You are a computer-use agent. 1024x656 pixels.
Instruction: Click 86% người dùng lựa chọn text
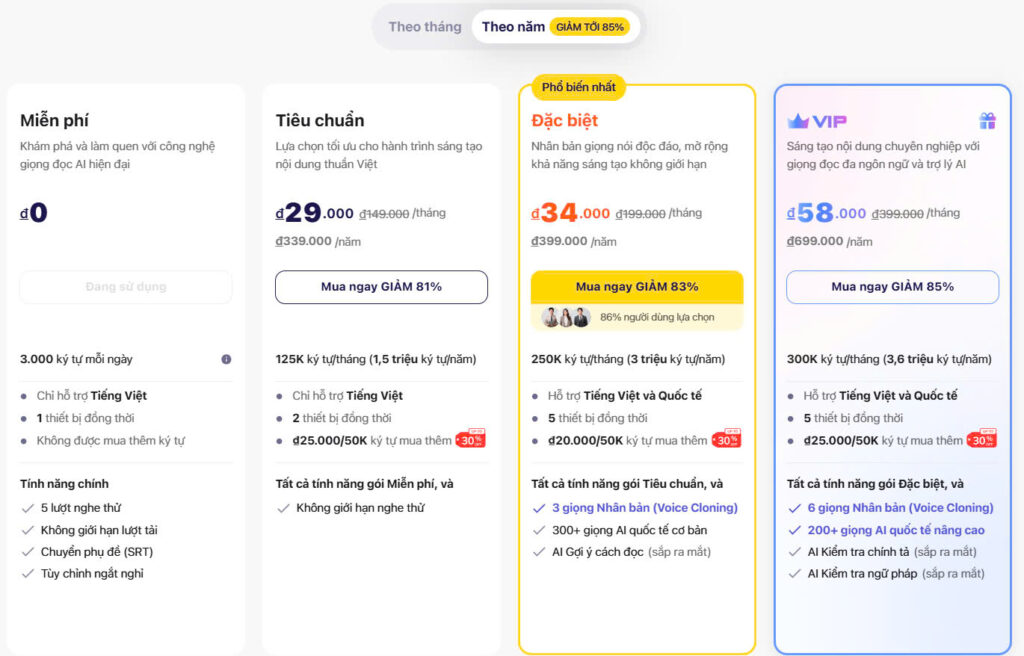tap(657, 318)
